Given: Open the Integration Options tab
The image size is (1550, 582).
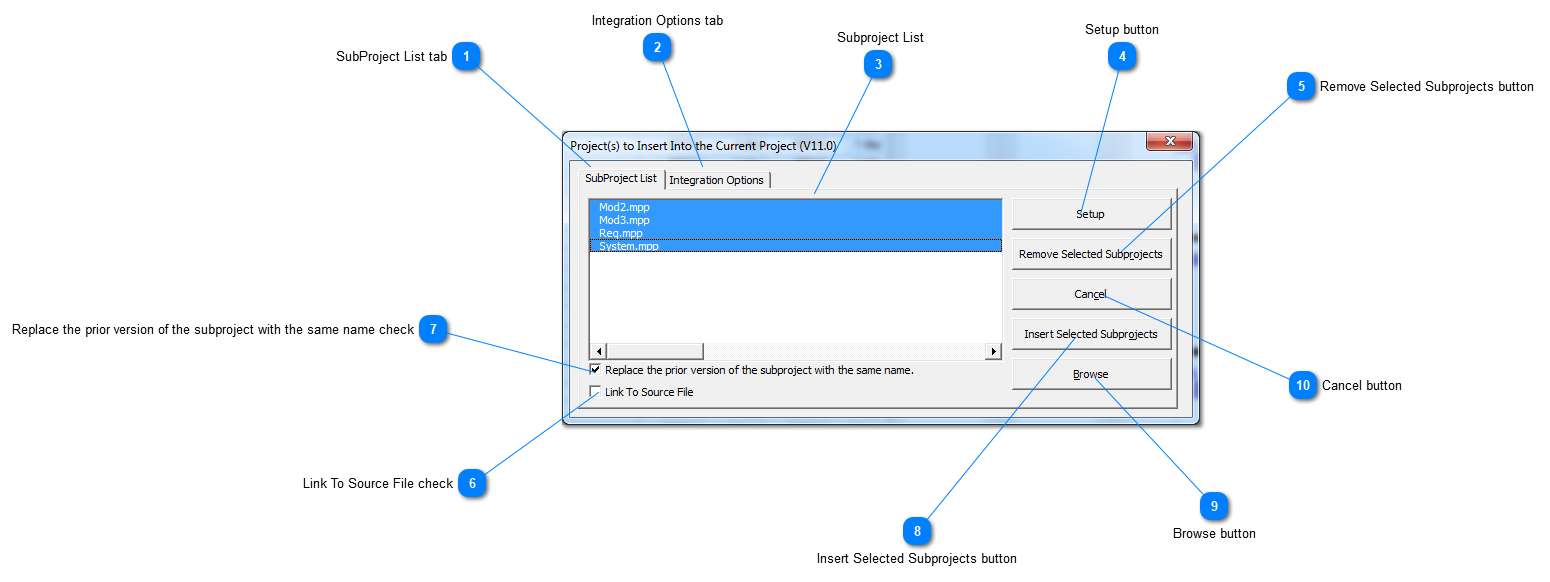Looking at the screenshot, I should 717,180.
